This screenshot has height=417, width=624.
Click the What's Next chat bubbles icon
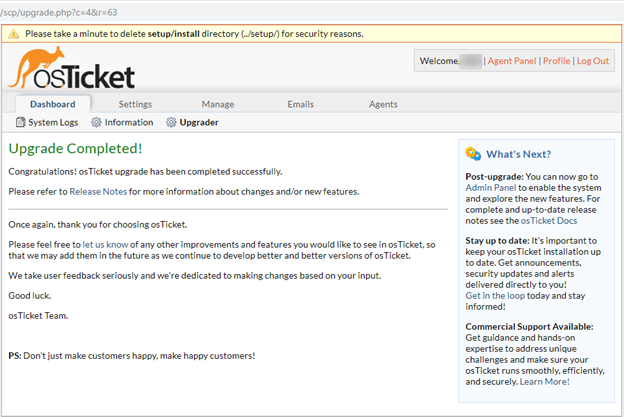[x=473, y=154]
